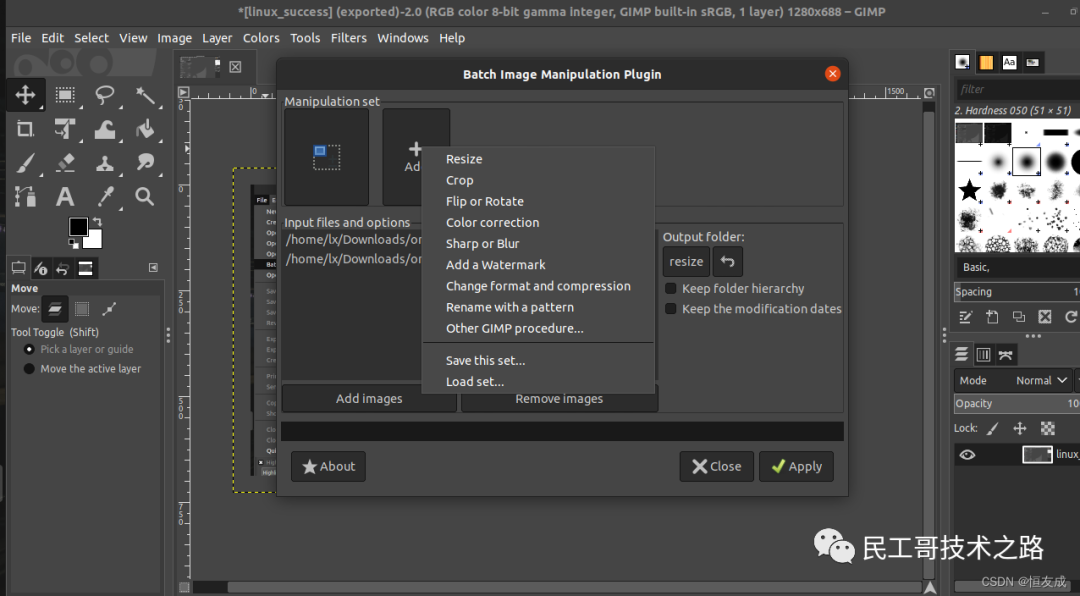
Task: Open the Colors menu
Action: click(261, 38)
